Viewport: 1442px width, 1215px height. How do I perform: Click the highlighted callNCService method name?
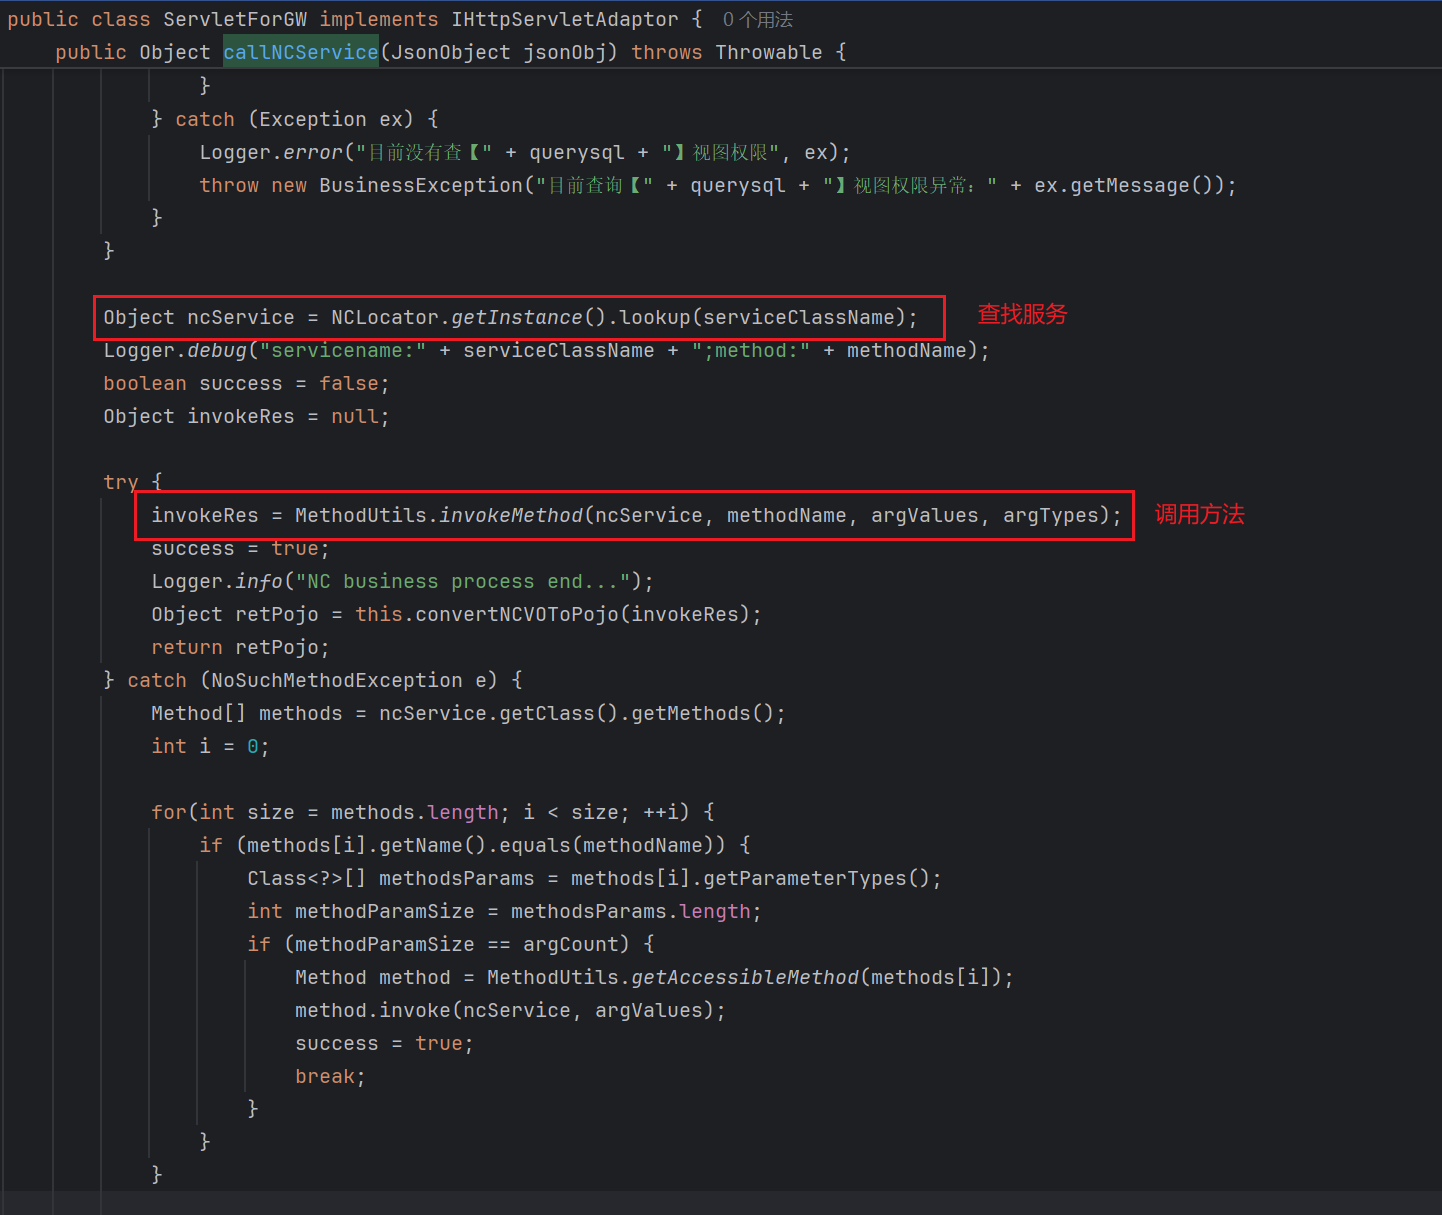coord(300,52)
